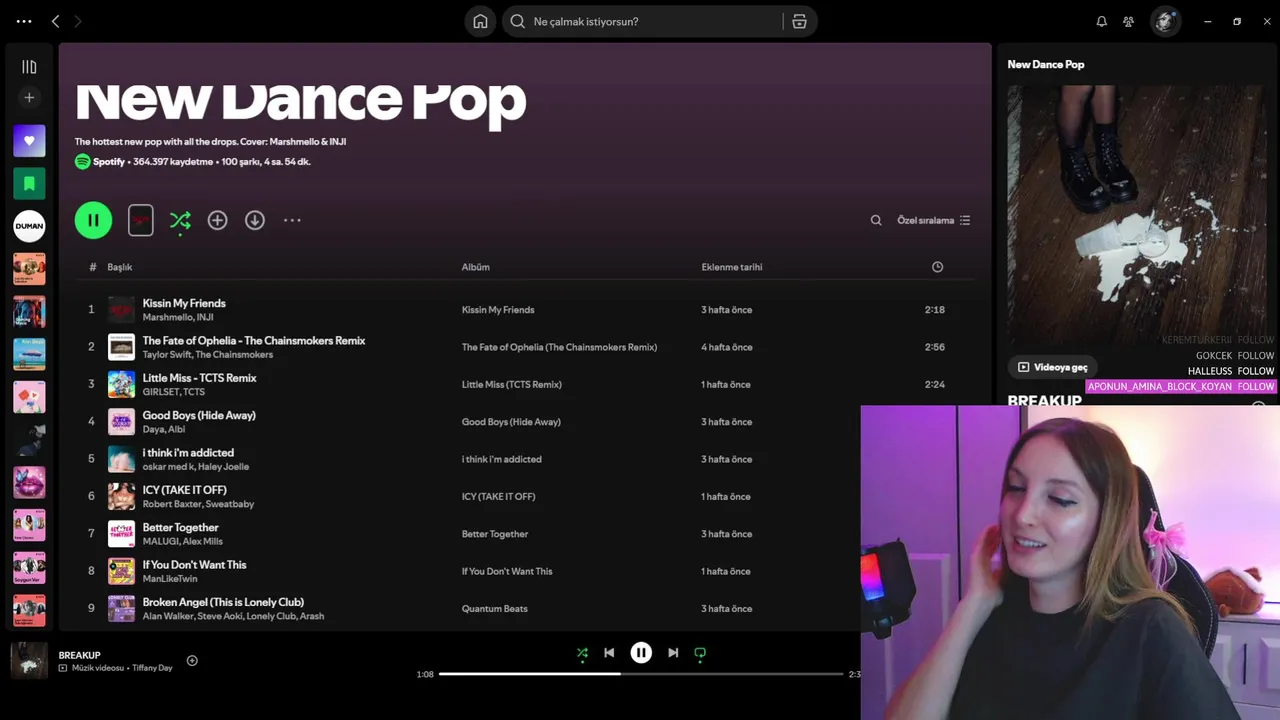Add playlist to library plus circle

click(x=217, y=220)
